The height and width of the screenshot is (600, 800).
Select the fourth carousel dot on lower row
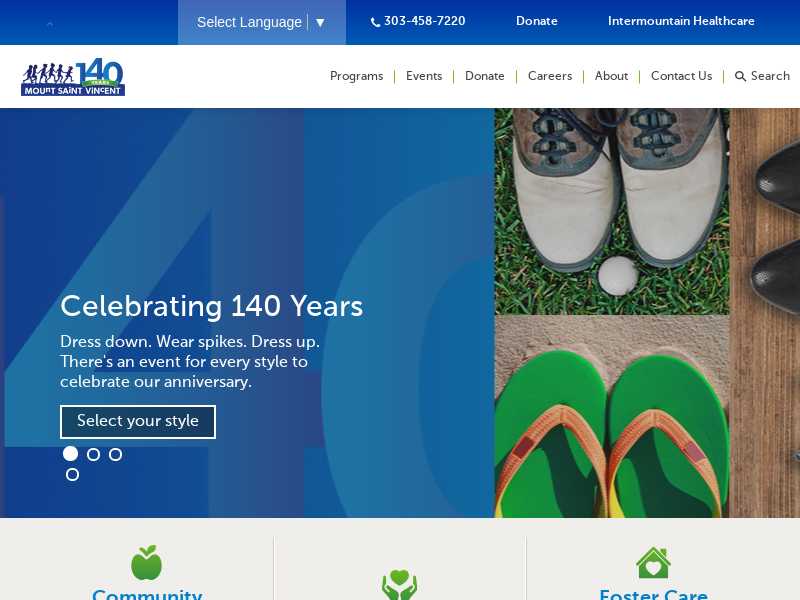tap(72, 475)
